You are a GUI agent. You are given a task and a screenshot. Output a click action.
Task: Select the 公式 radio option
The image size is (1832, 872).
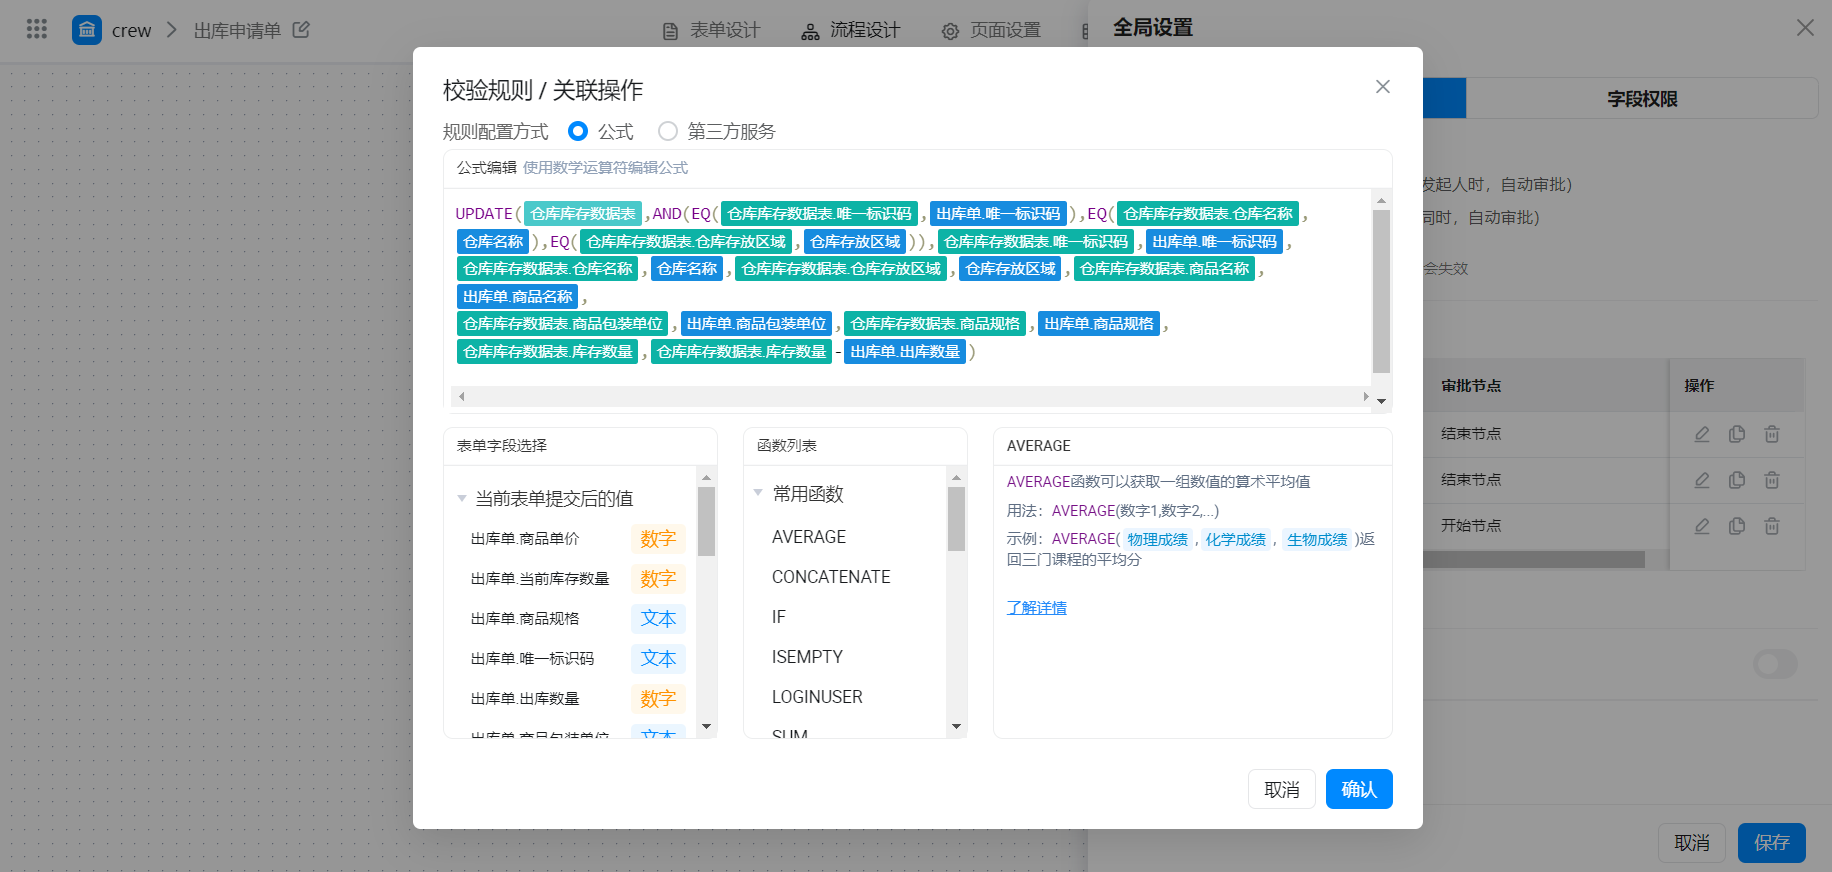[578, 131]
